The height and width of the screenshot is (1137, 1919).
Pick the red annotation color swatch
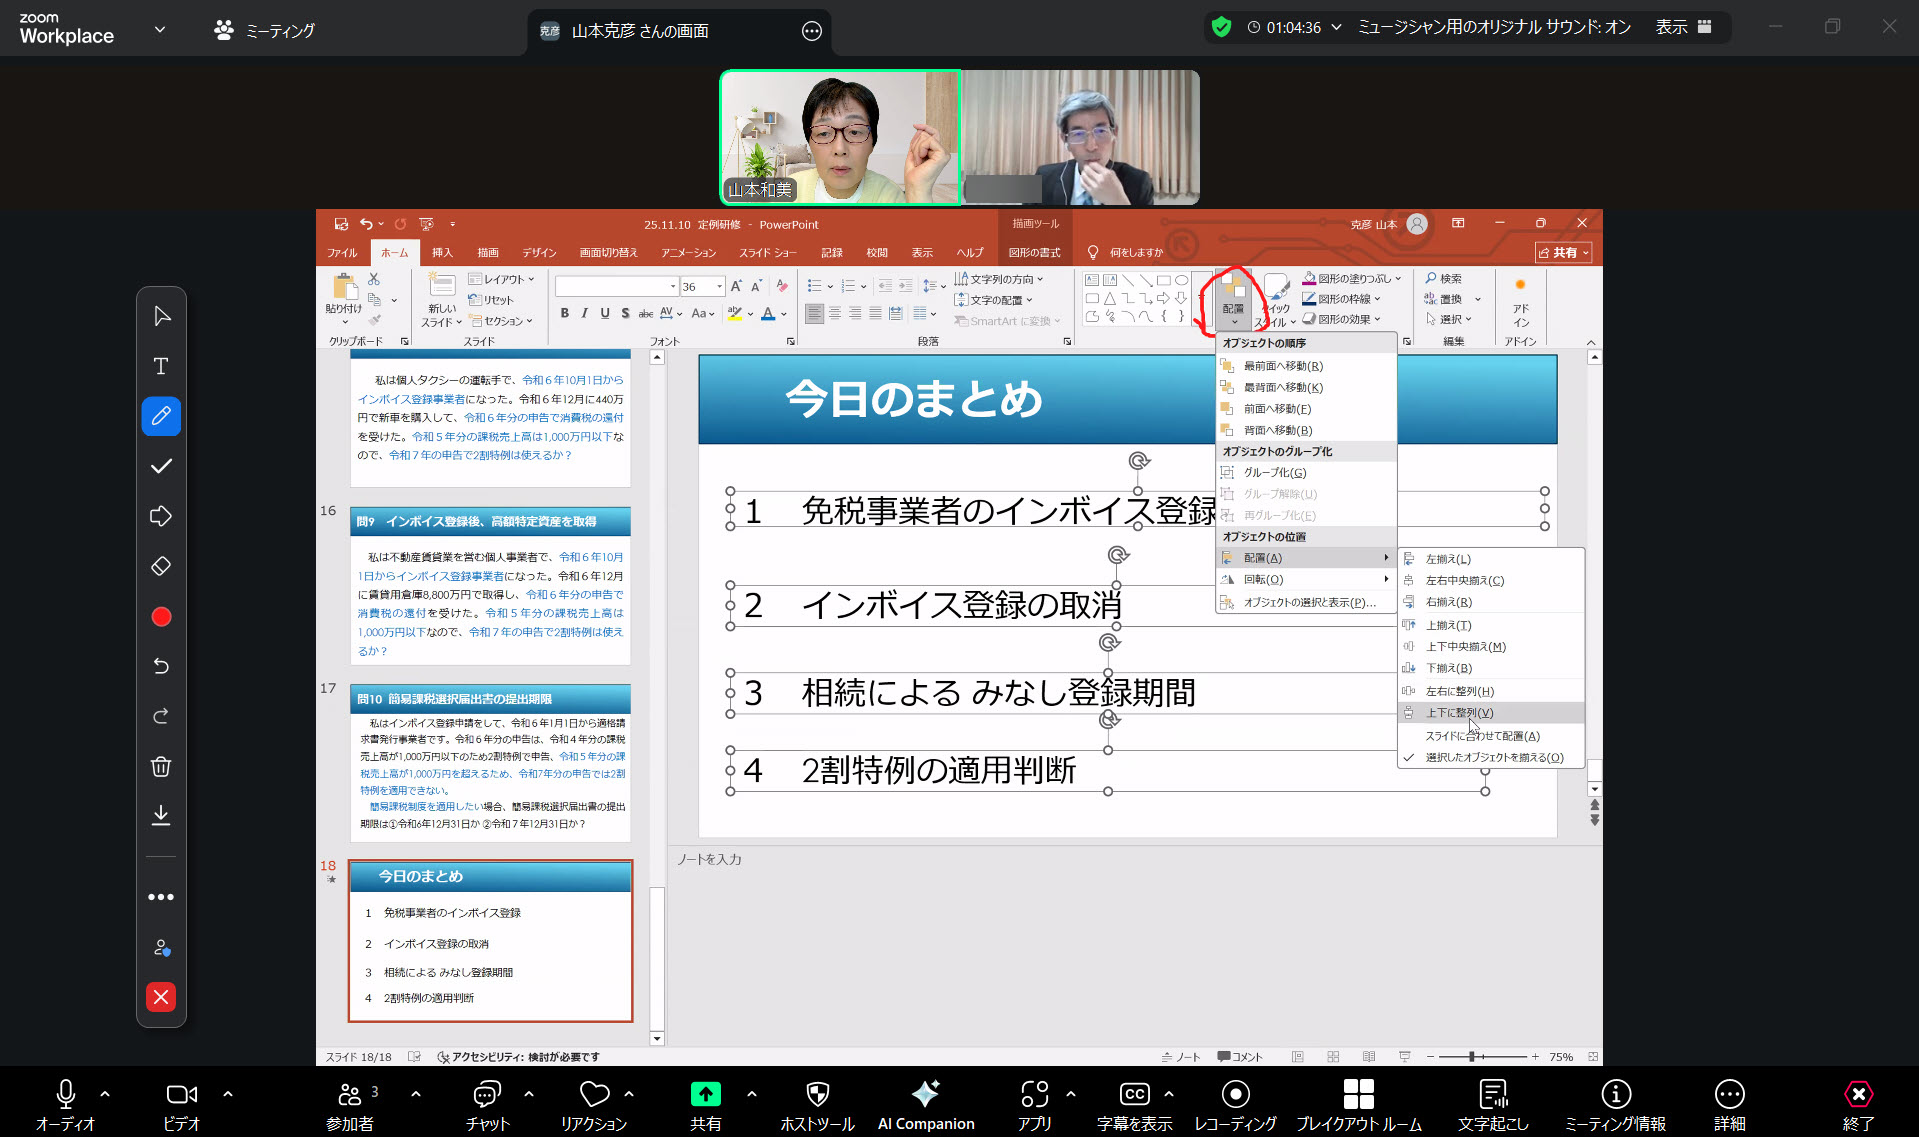tap(161, 617)
